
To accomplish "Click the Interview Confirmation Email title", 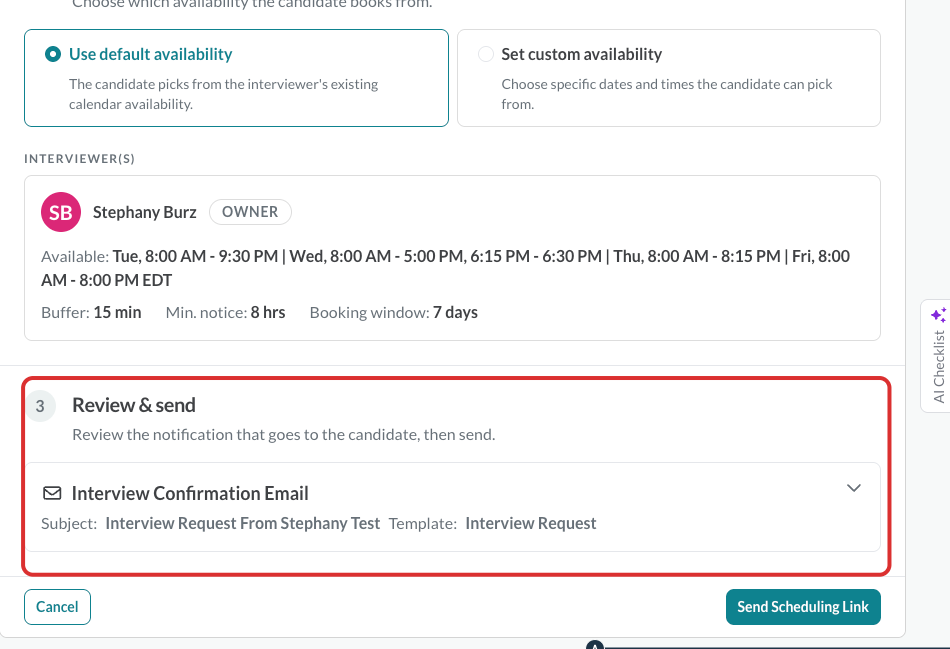I will 190,493.
